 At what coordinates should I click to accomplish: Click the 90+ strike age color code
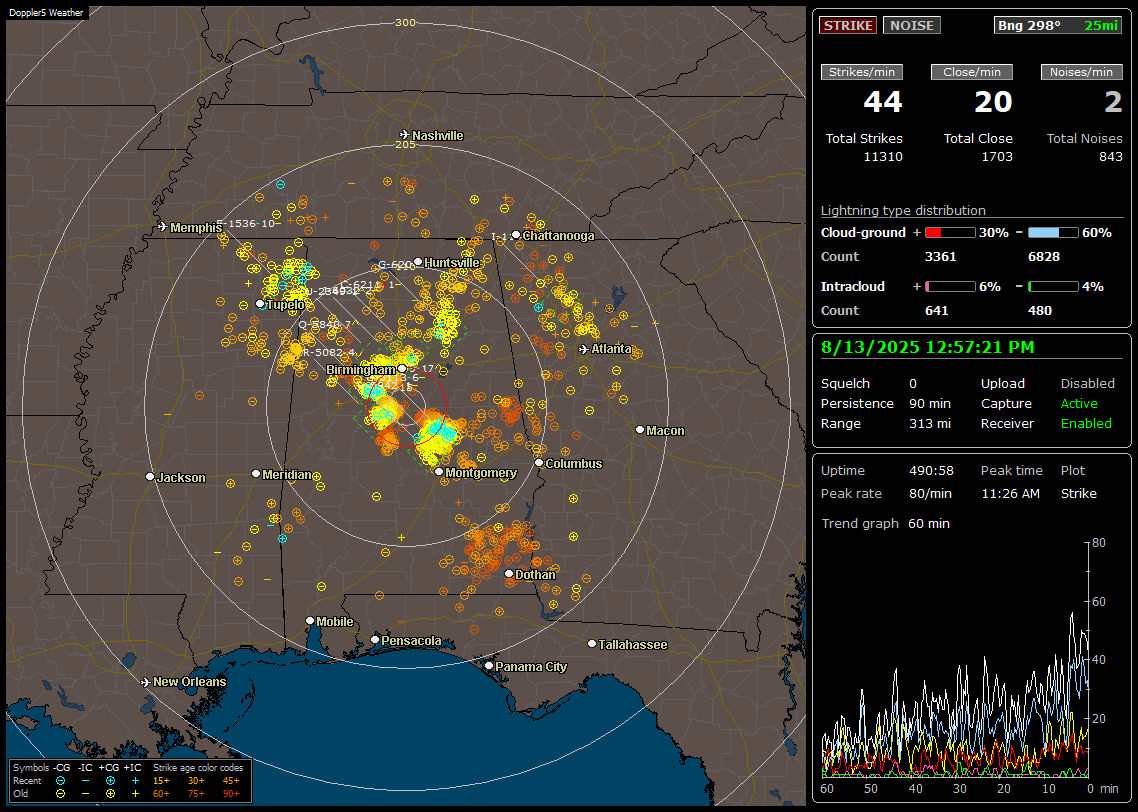pyautogui.click(x=231, y=794)
